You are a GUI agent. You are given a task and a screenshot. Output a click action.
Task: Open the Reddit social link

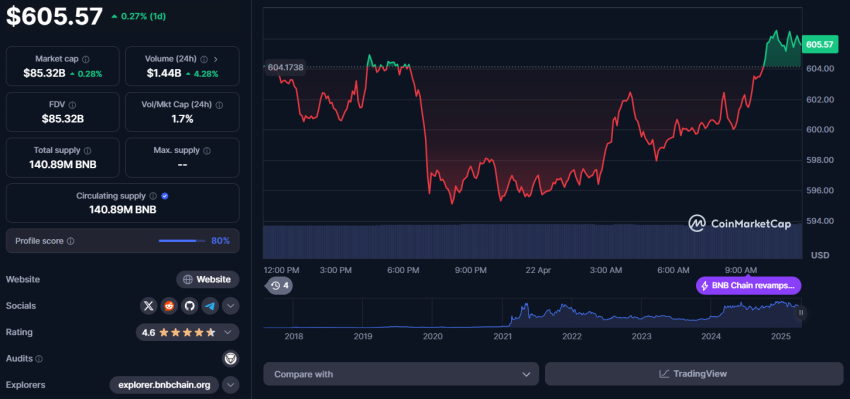point(169,306)
